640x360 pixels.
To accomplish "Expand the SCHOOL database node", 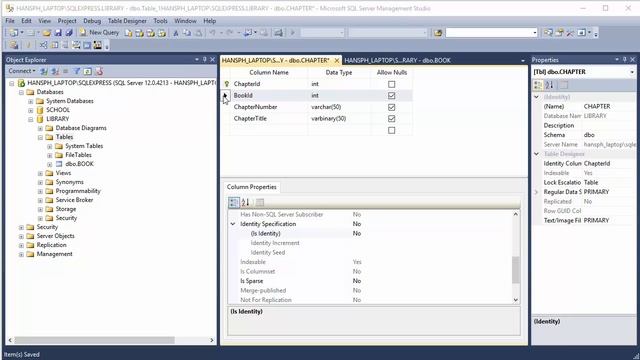I will pyautogui.click(x=31, y=110).
